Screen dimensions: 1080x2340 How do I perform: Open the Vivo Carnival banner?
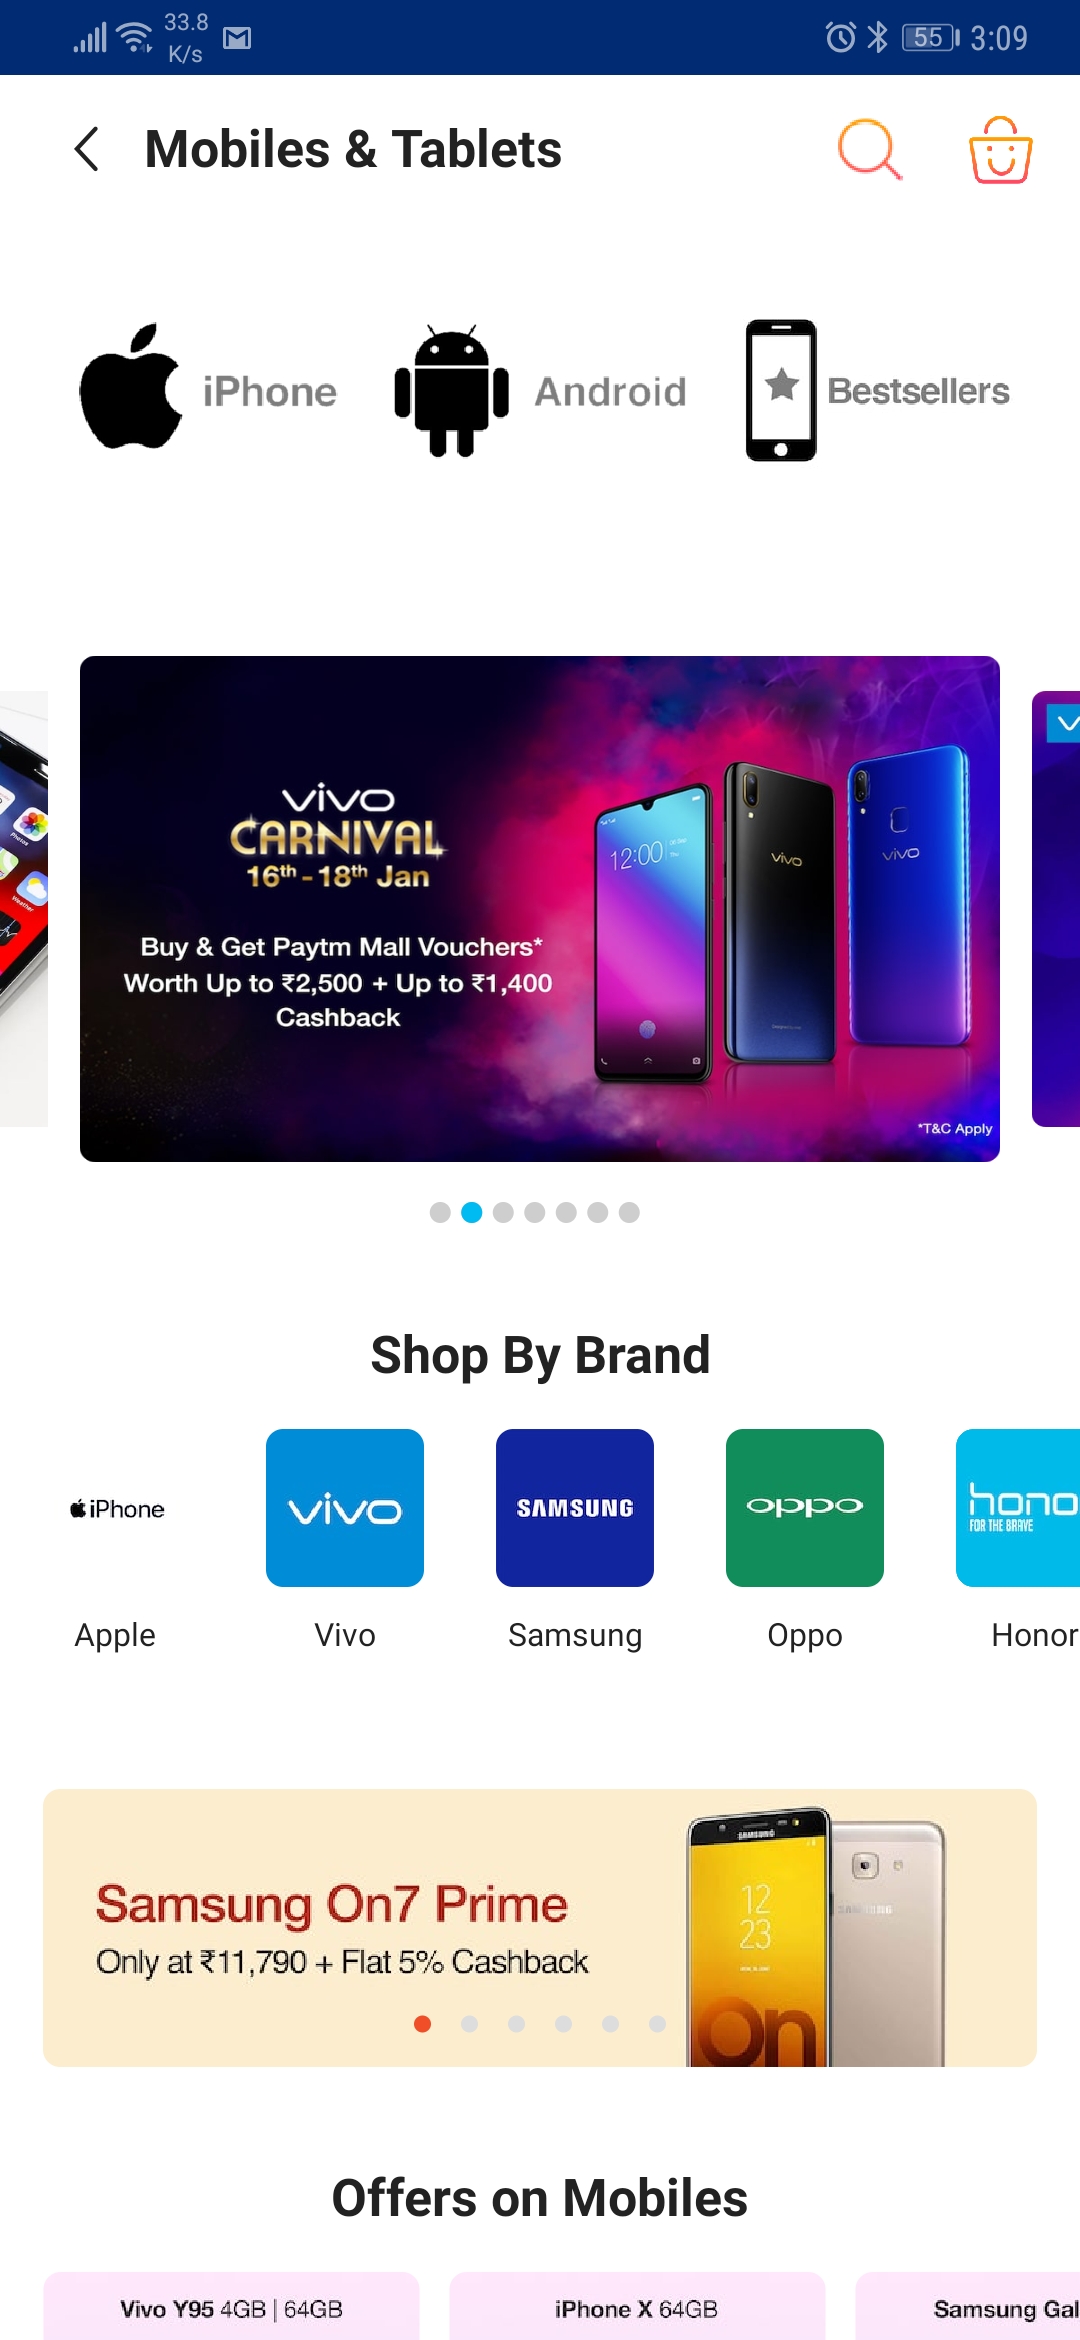click(540, 909)
